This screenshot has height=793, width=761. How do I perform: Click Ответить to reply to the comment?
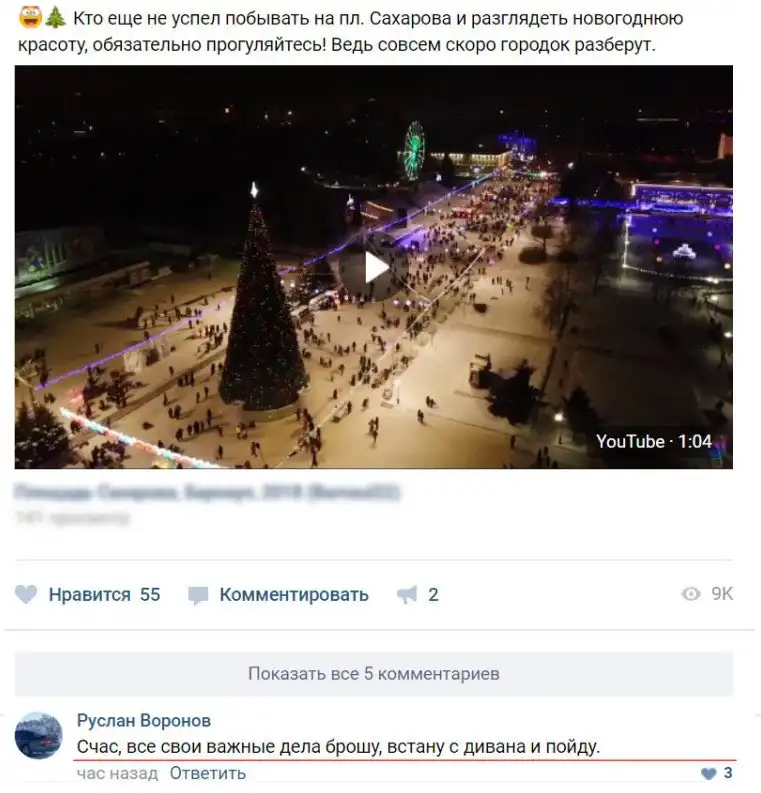point(207,773)
